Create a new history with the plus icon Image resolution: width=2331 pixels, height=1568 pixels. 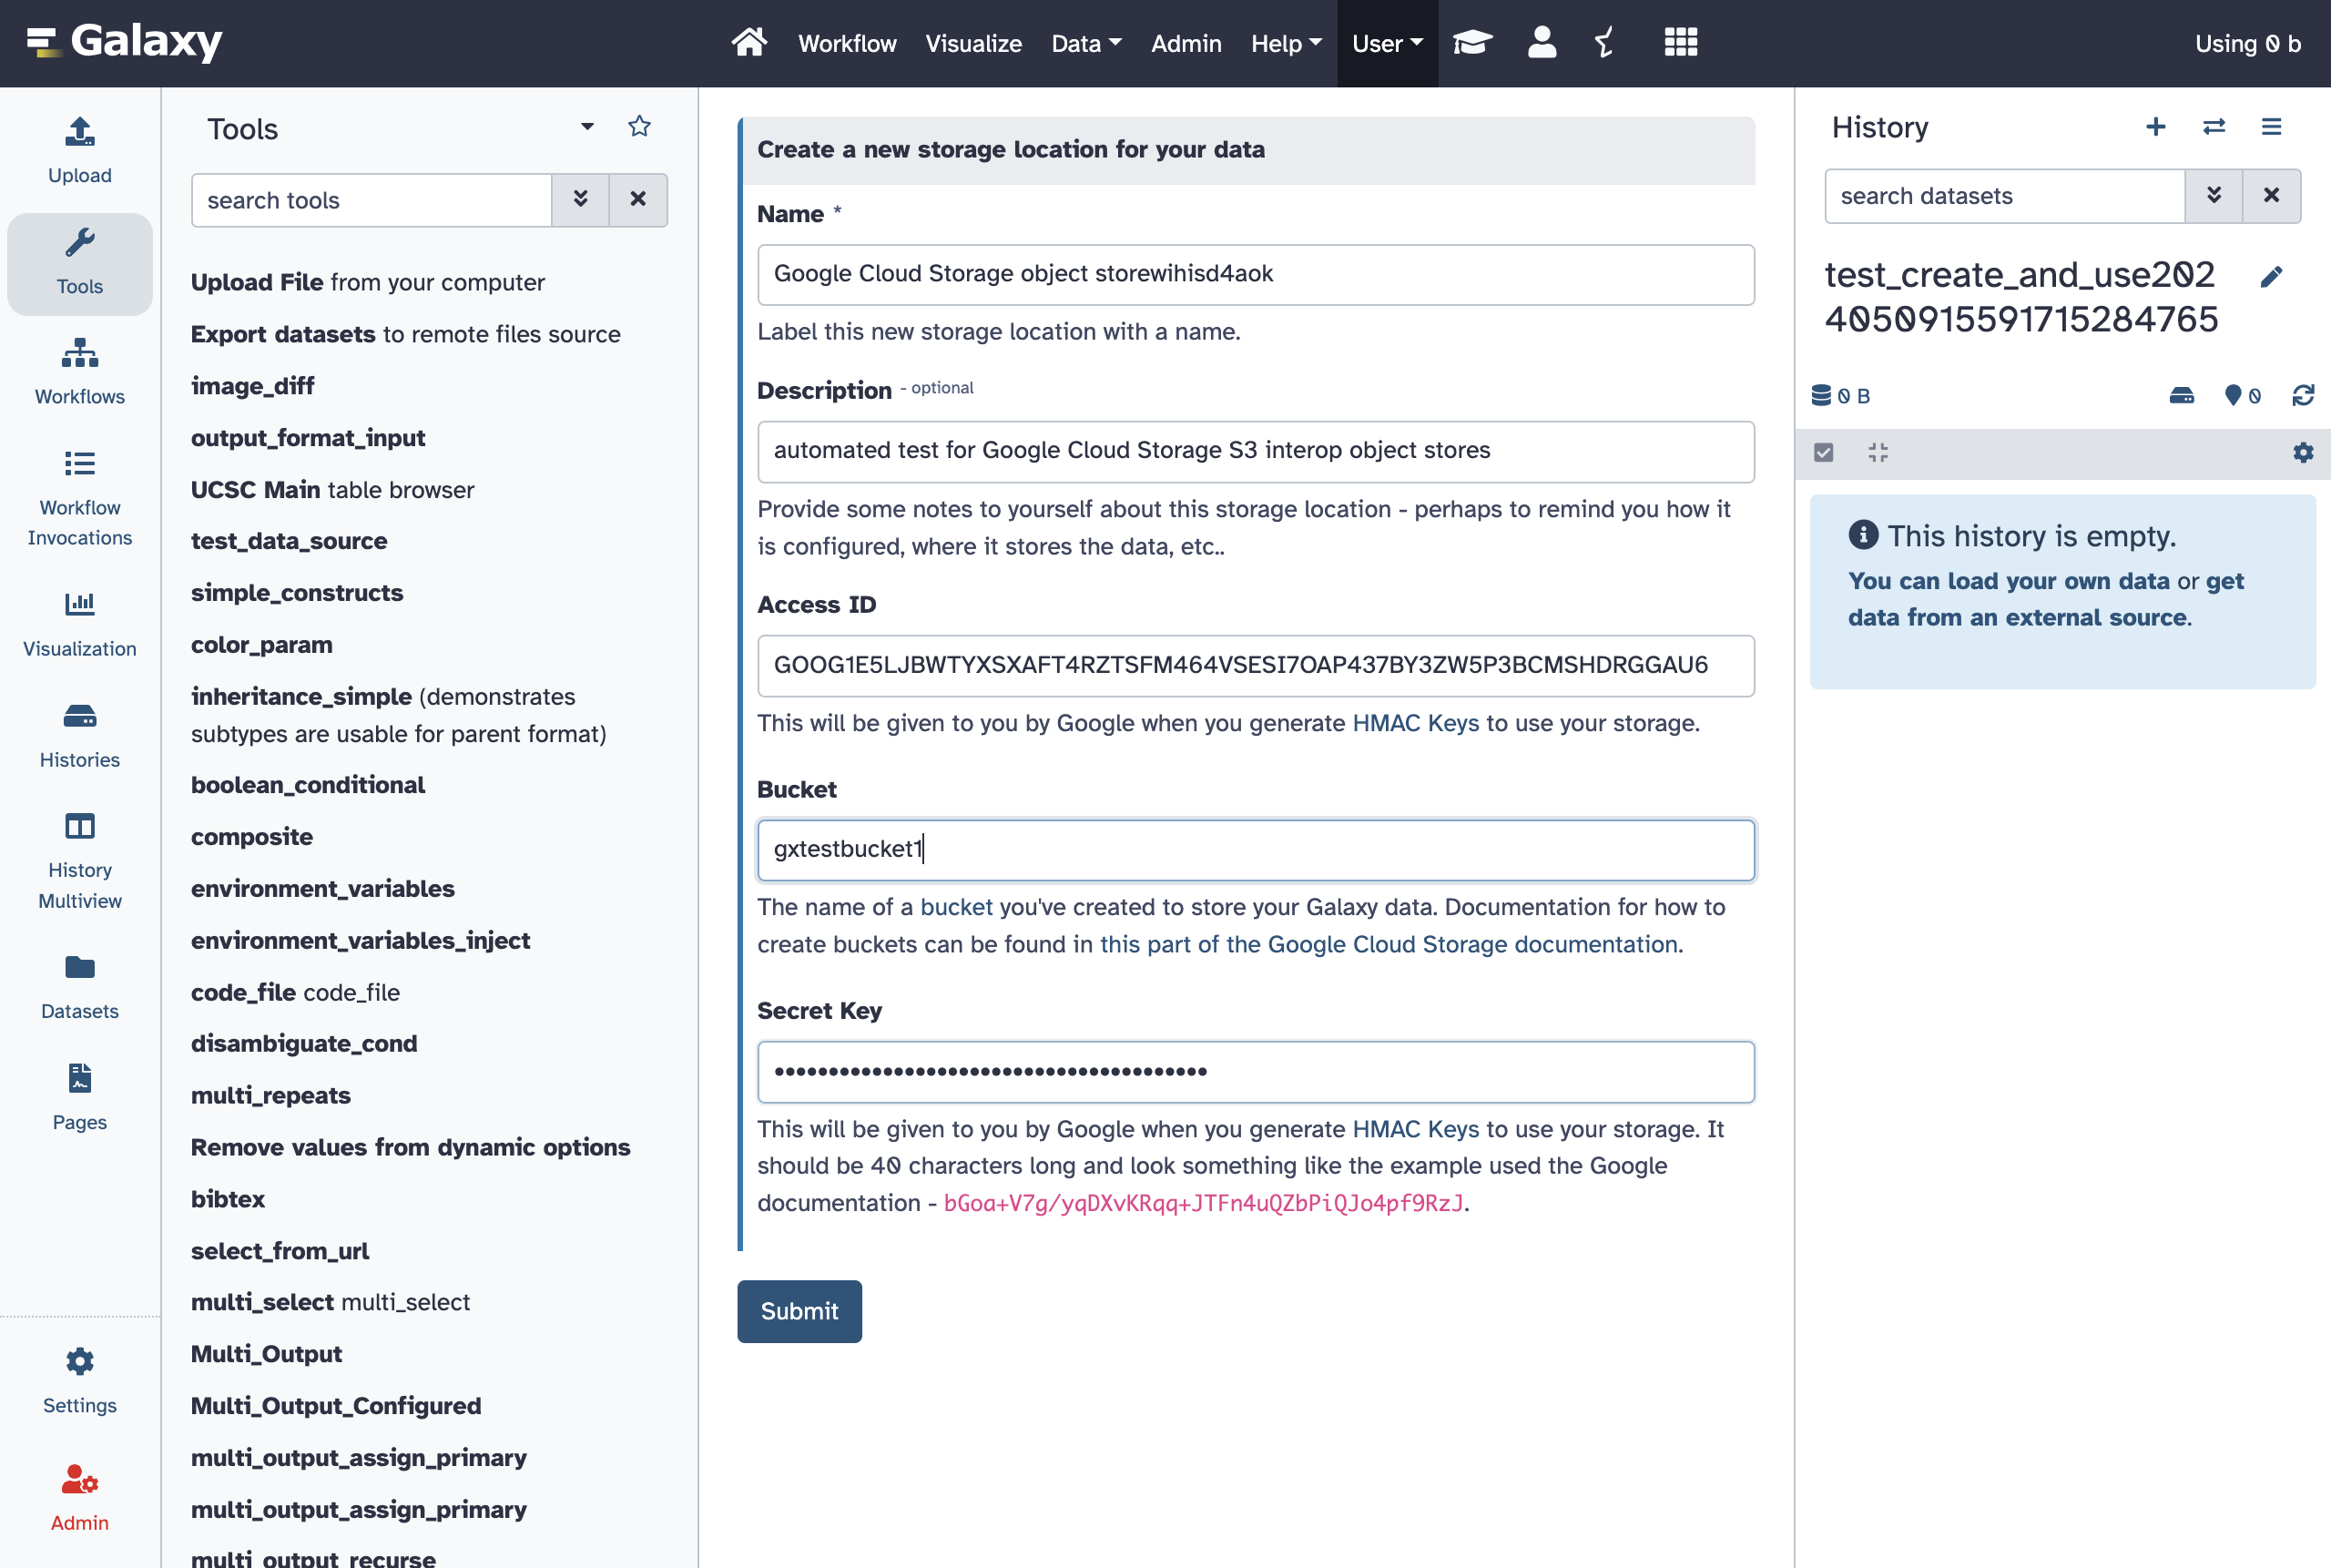[x=2156, y=127]
